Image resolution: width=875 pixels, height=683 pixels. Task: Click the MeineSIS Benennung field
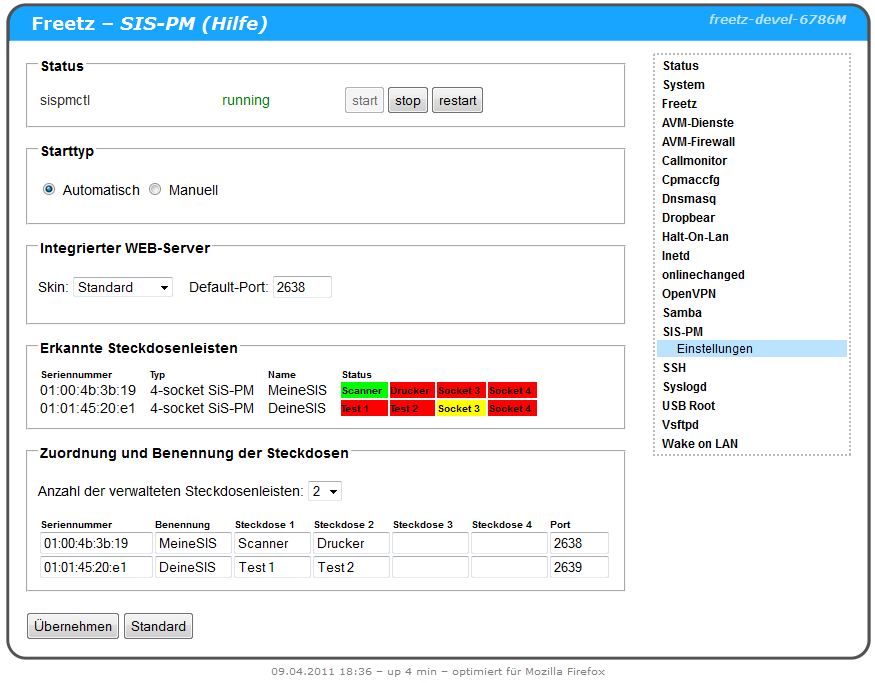pyautogui.click(x=192, y=543)
